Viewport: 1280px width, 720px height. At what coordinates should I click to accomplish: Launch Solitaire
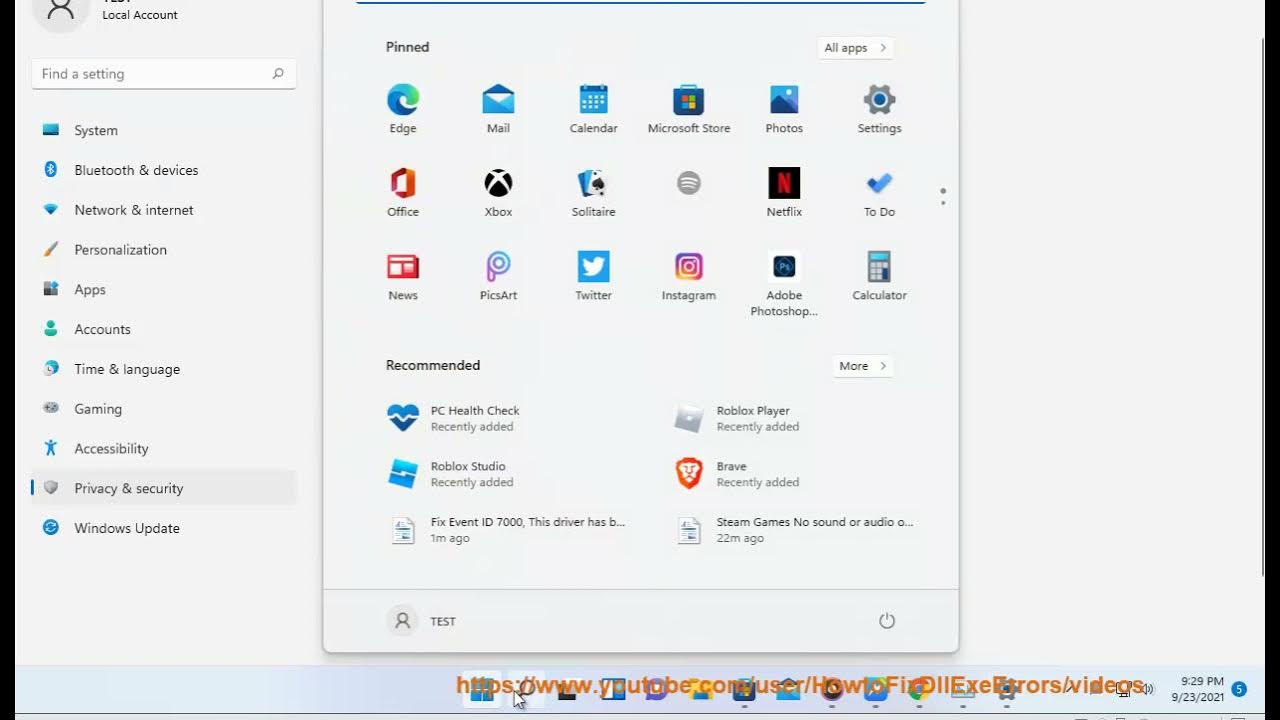click(x=593, y=192)
